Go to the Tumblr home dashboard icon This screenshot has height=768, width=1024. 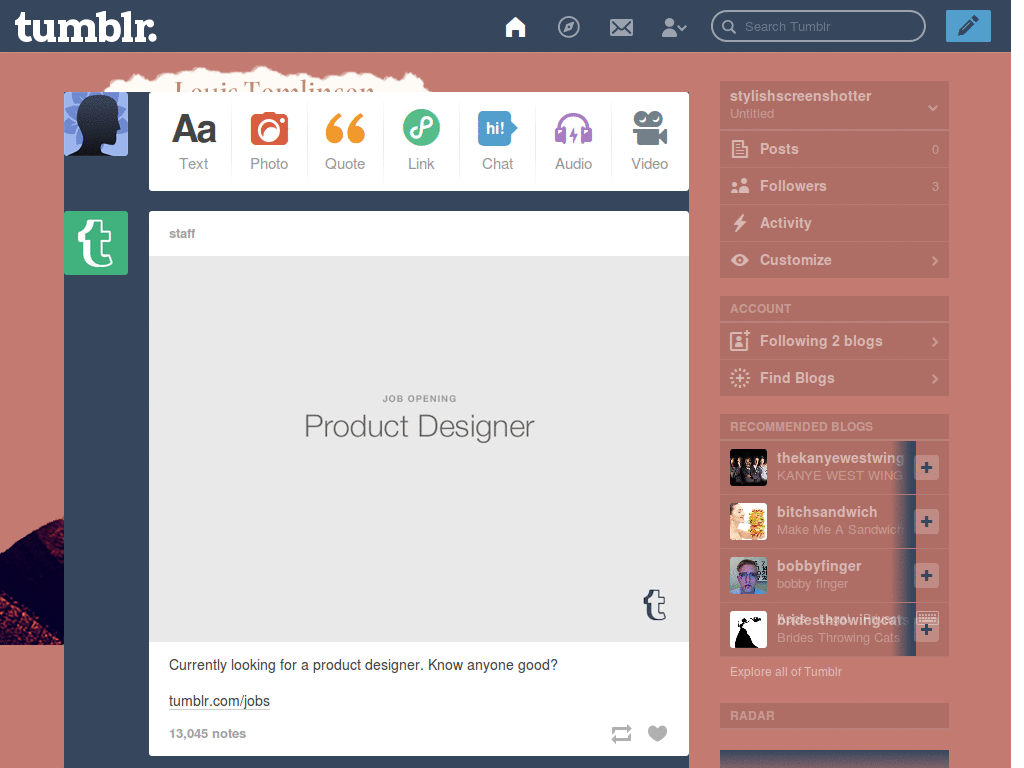(515, 27)
